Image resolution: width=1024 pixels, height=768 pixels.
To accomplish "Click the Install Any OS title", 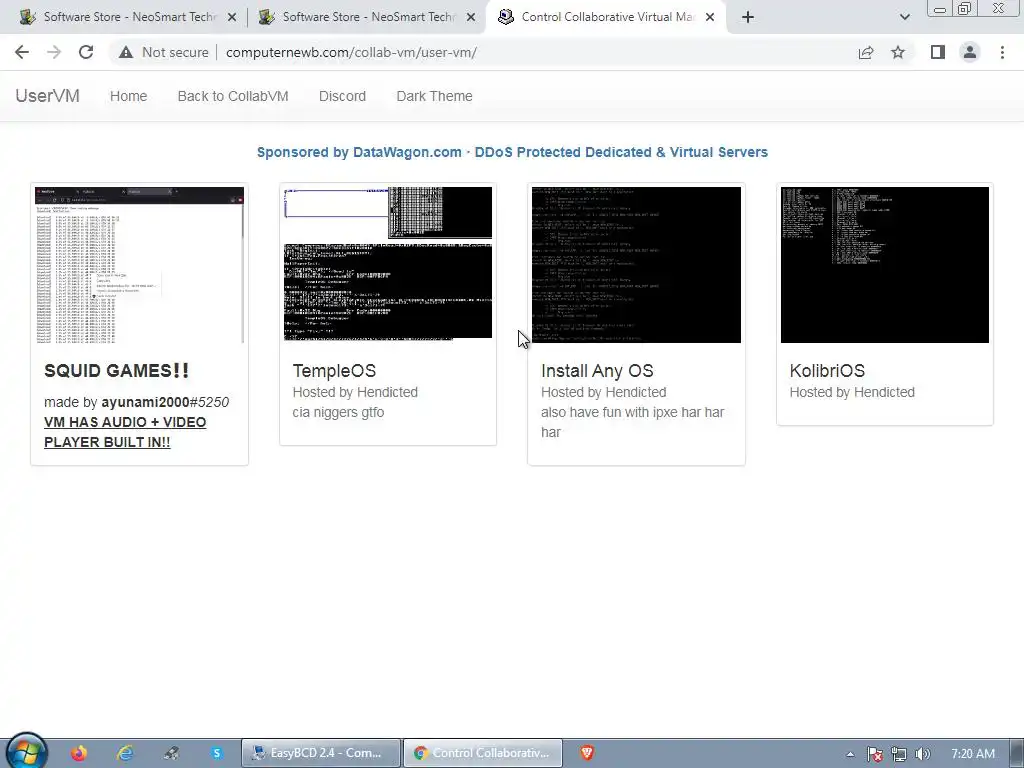I will pyautogui.click(x=597, y=371).
